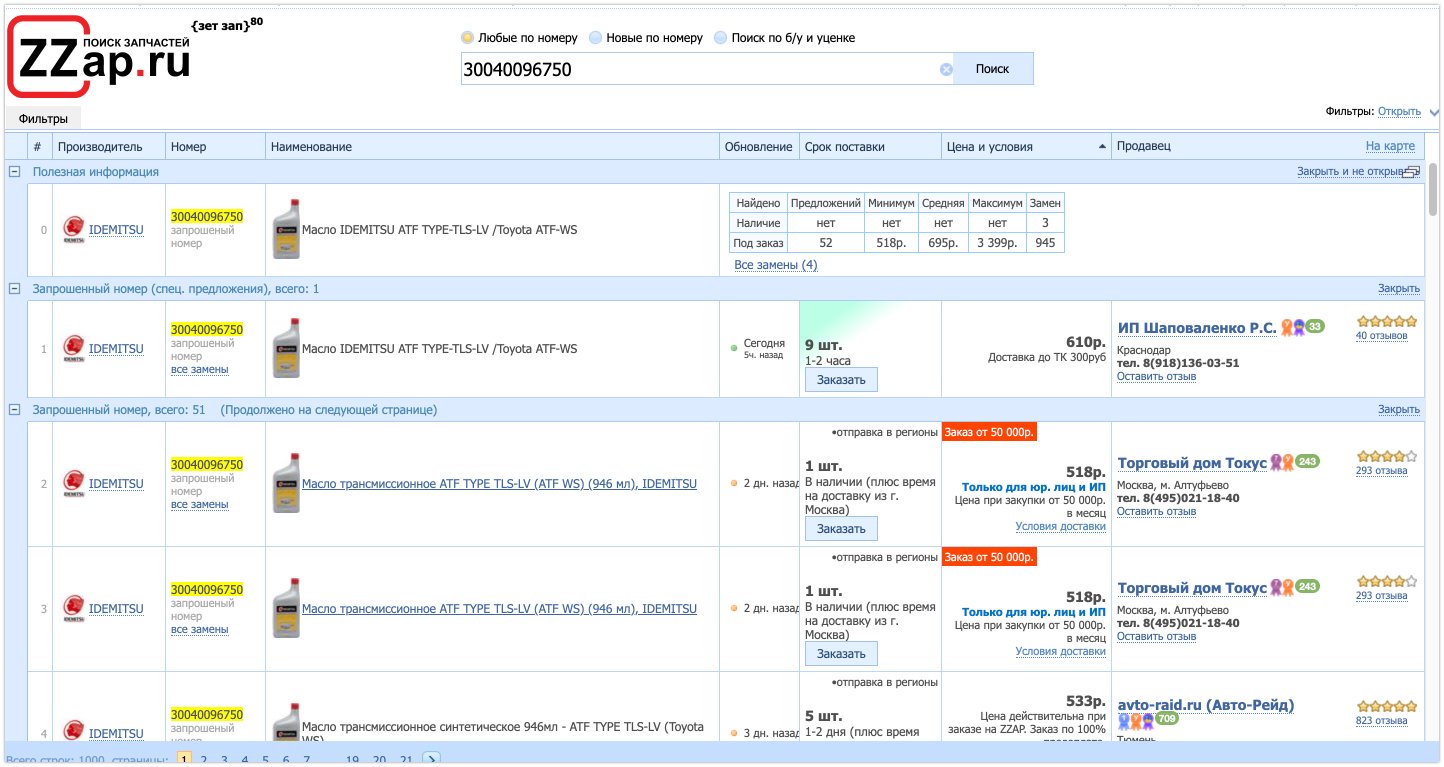Collapse the Полезная информация section
1444x767 pixels.
click(x=14, y=172)
